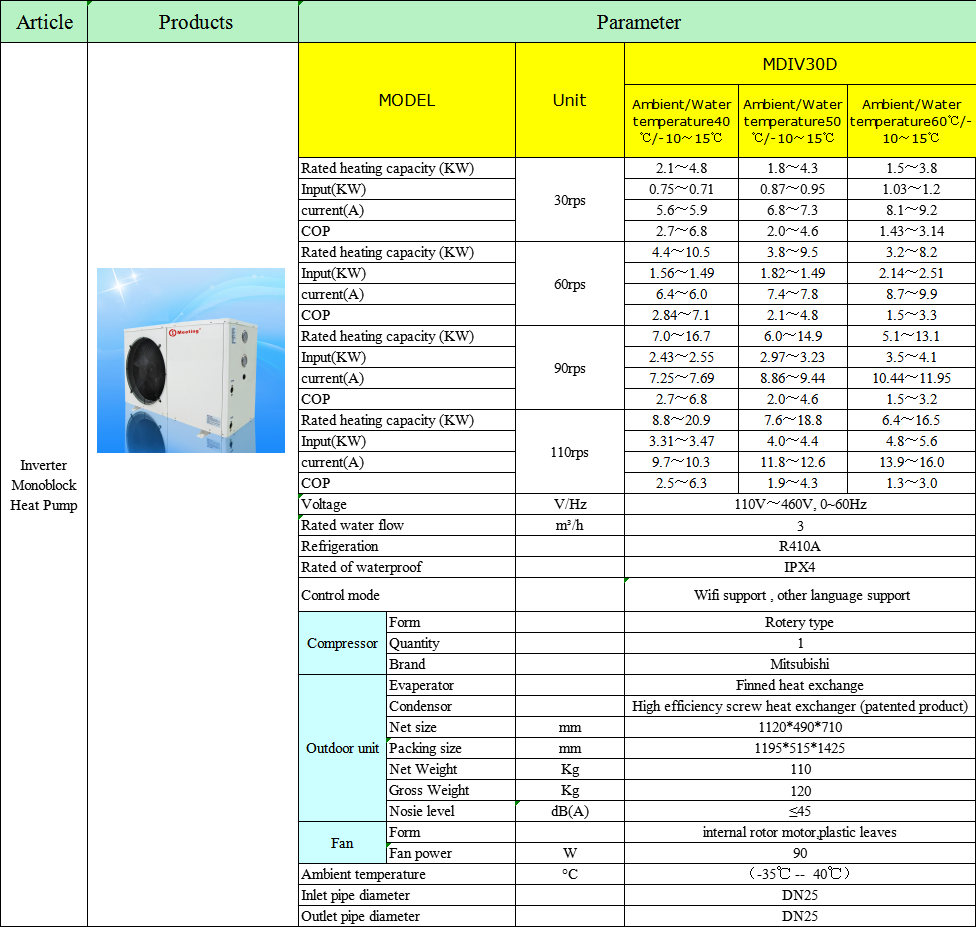Select "internal rotor motor,plastic leaves" value

click(x=800, y=832)
